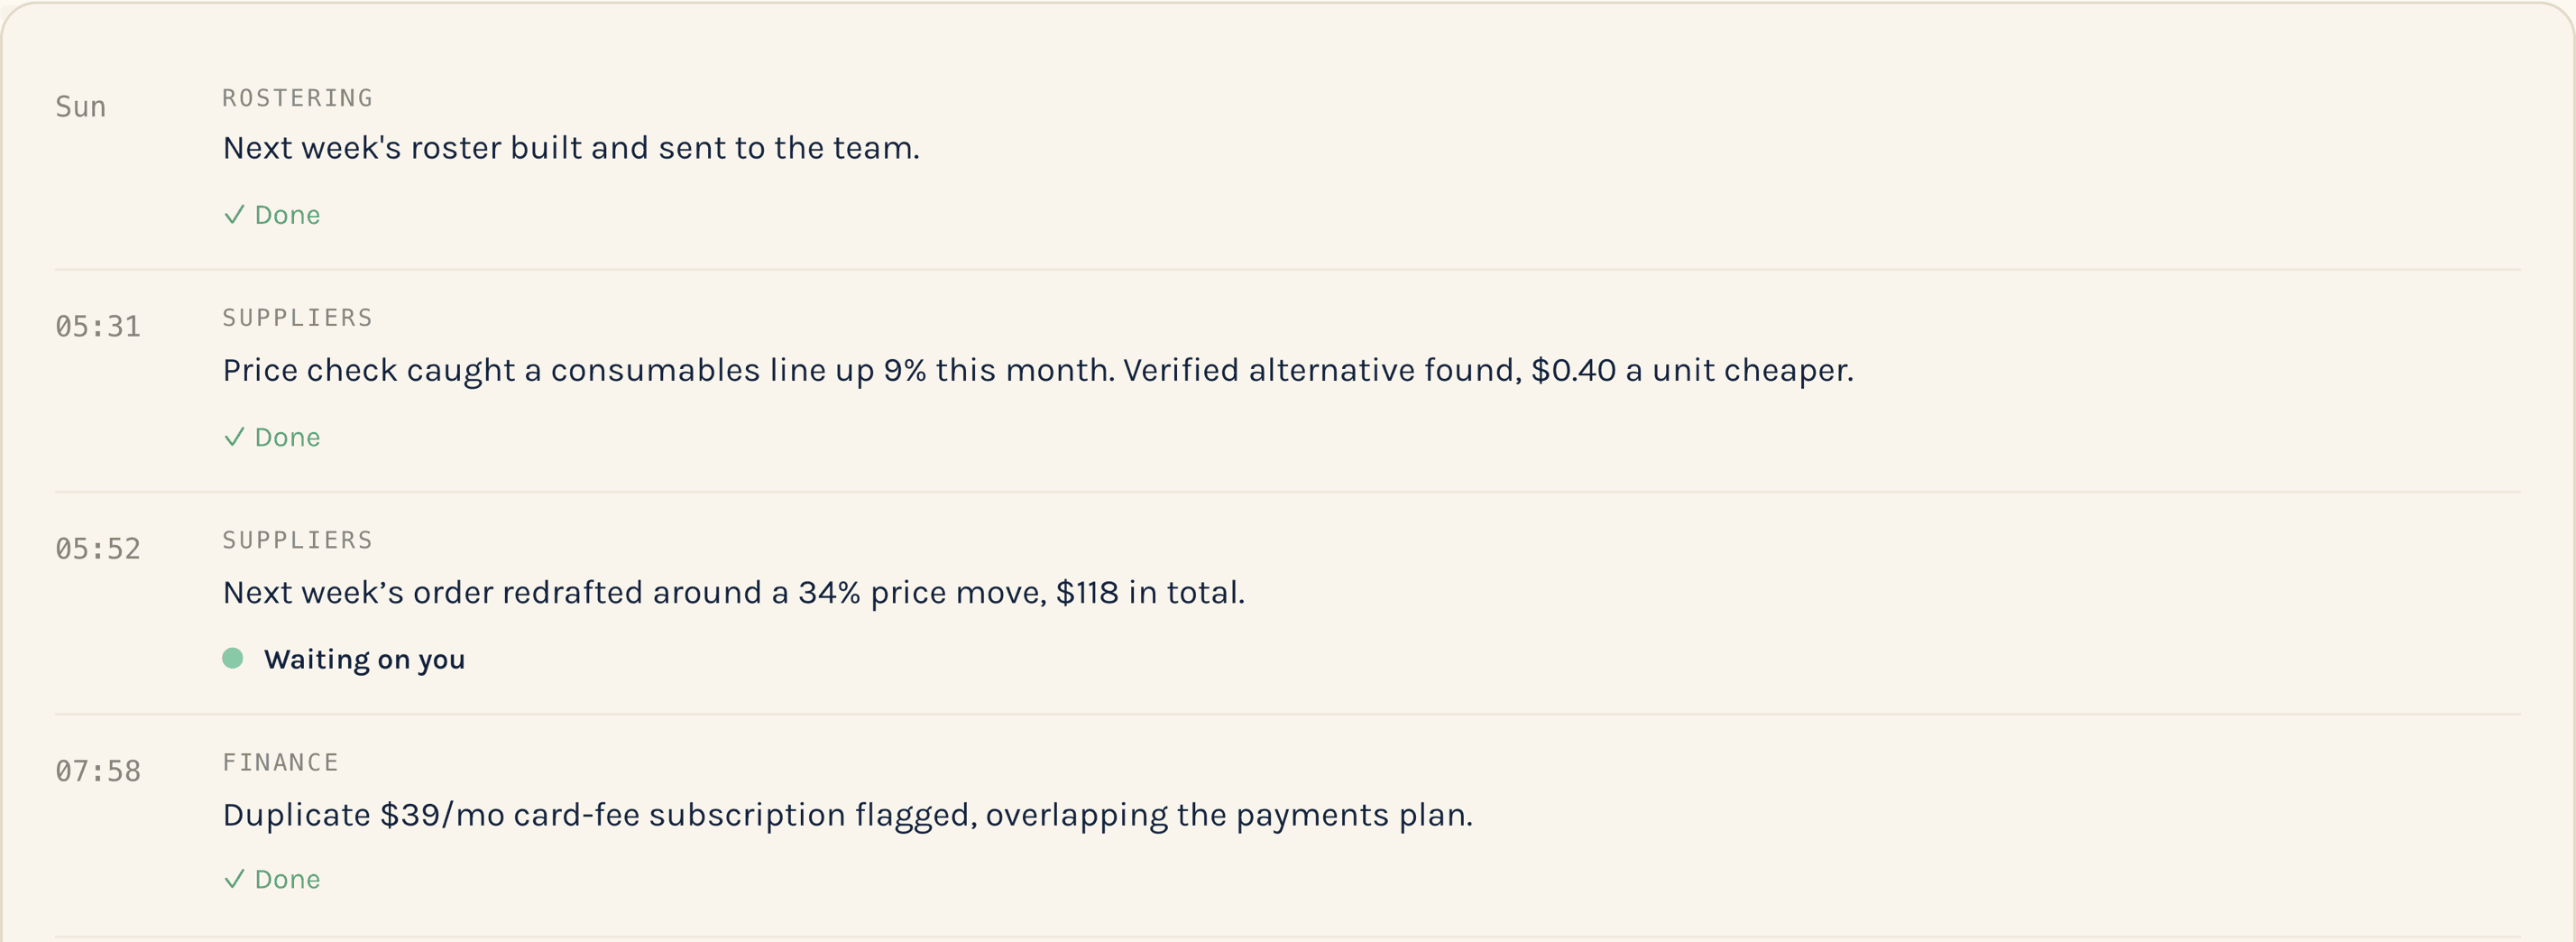This screenshot has height=942, width=2576.
Task: Click the Sun day marker
Action: [80, 107]
